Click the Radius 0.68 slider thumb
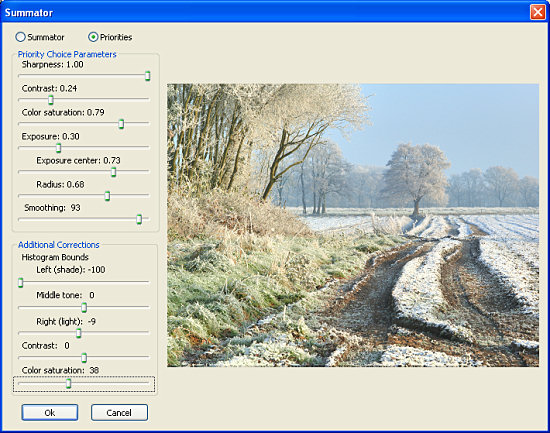The height and width of the screenshot is (433, 550). [x=107, y=195]
